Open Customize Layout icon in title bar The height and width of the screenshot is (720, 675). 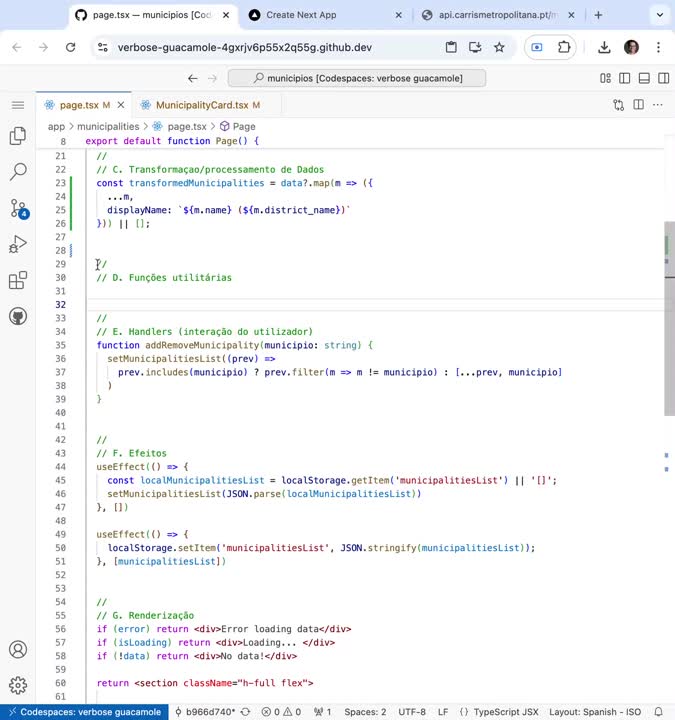605,78
